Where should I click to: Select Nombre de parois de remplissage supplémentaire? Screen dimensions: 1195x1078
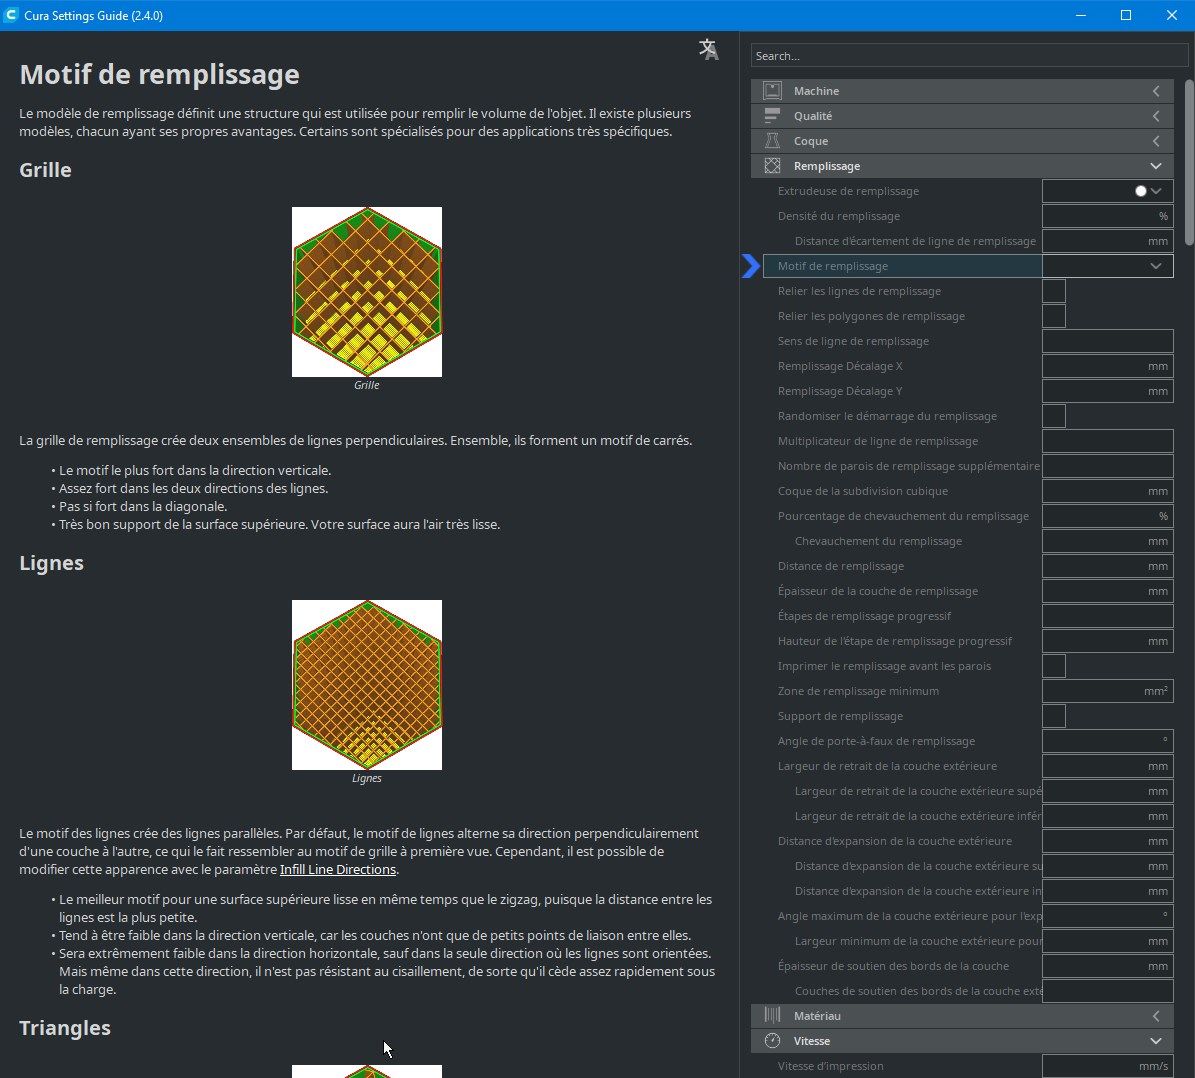(908, 466)
